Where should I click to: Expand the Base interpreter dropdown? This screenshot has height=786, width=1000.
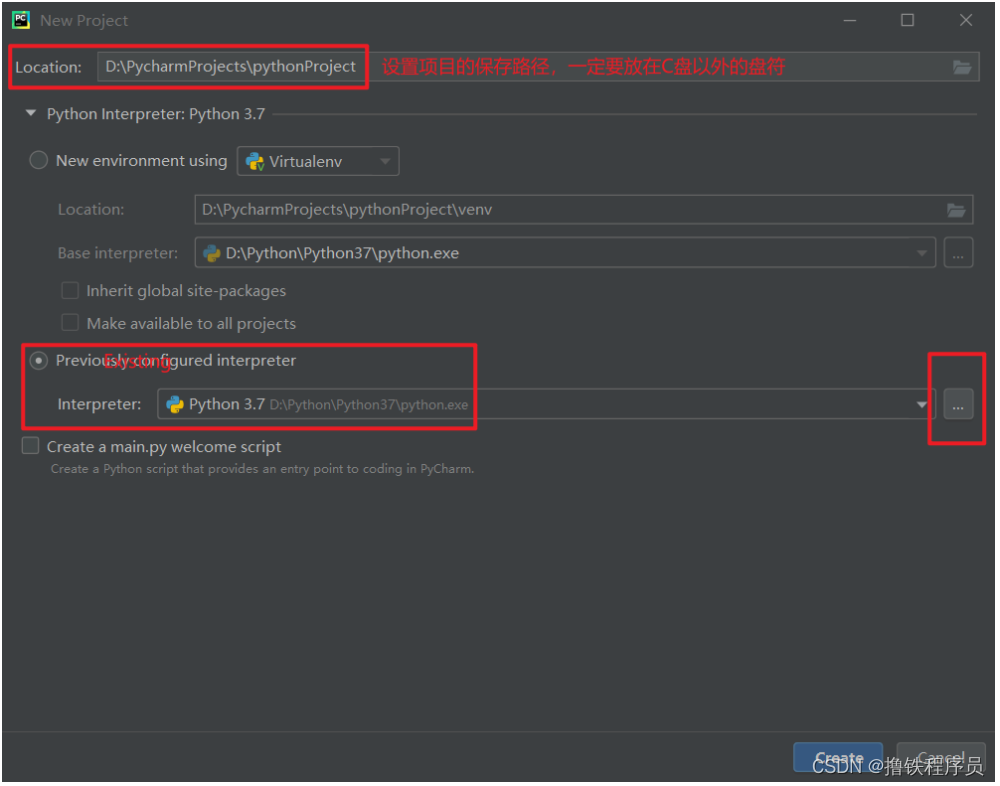tap(924, 254)
